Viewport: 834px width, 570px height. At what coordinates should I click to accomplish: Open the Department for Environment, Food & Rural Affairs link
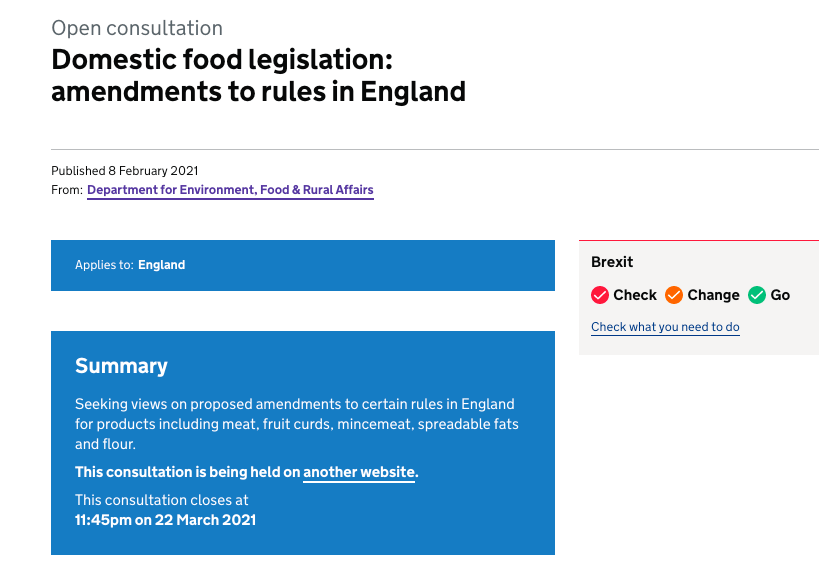230,190
